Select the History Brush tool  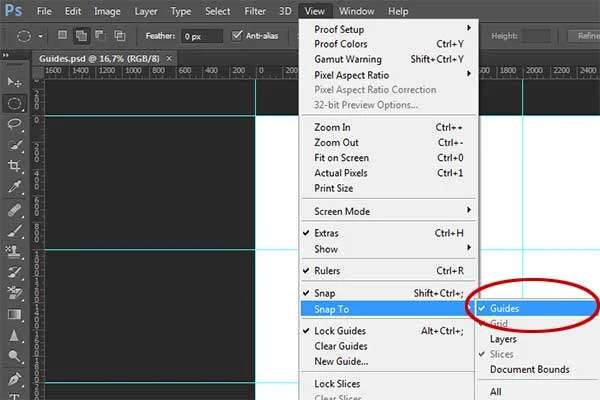pos(15,273)
